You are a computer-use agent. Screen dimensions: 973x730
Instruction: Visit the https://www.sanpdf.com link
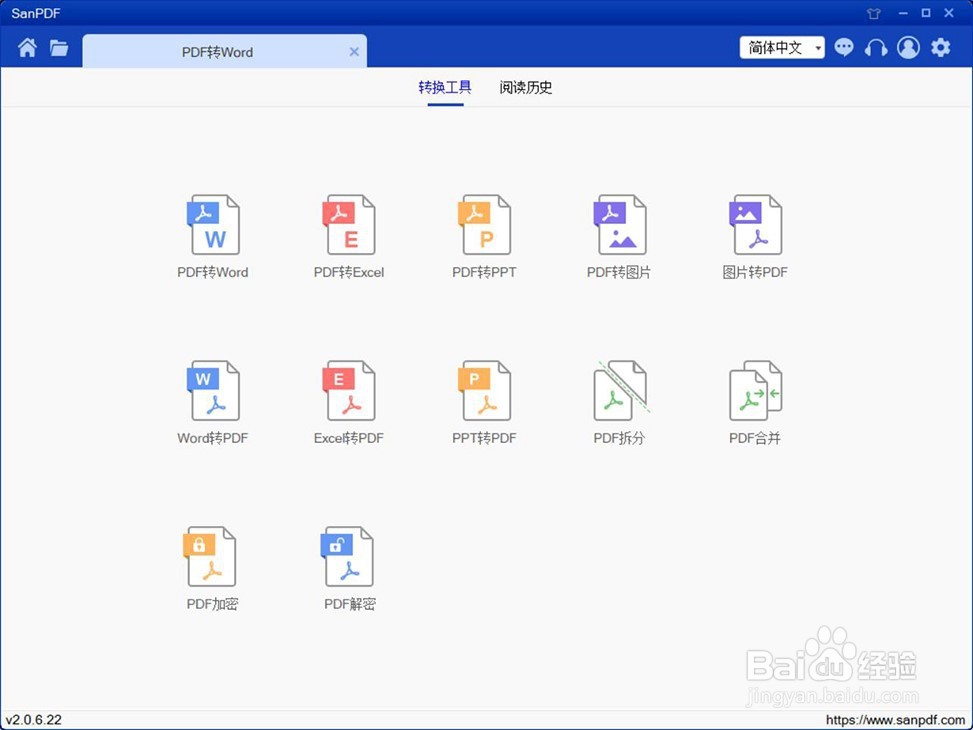point(897,720)
